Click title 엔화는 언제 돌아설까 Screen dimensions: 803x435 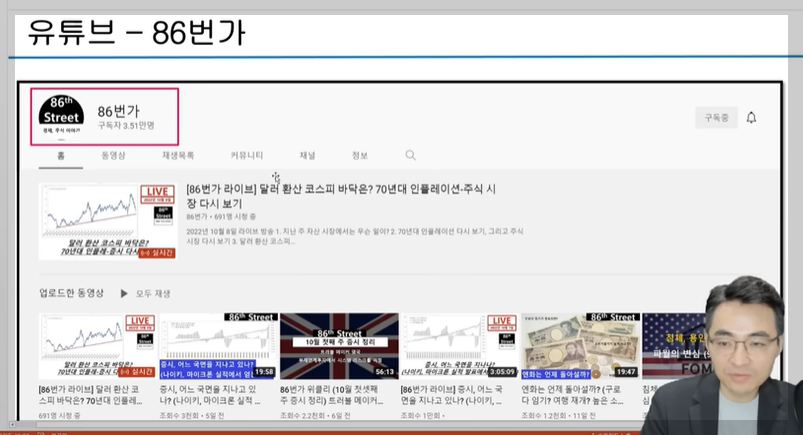point(573,395)
